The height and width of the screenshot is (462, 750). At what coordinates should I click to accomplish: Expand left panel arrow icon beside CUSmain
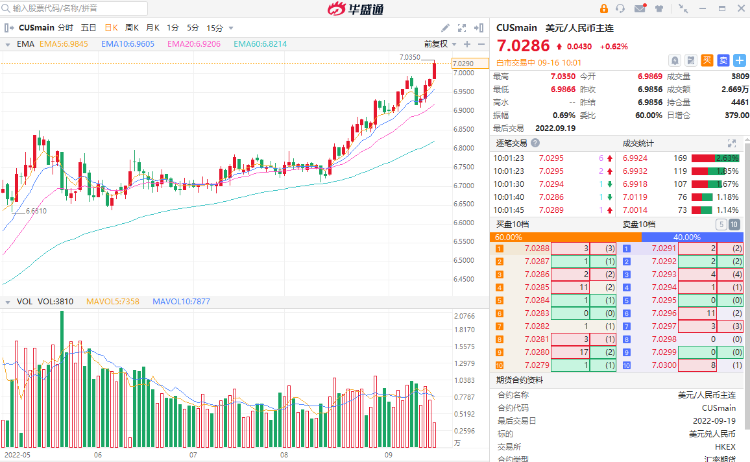point(9,28)
